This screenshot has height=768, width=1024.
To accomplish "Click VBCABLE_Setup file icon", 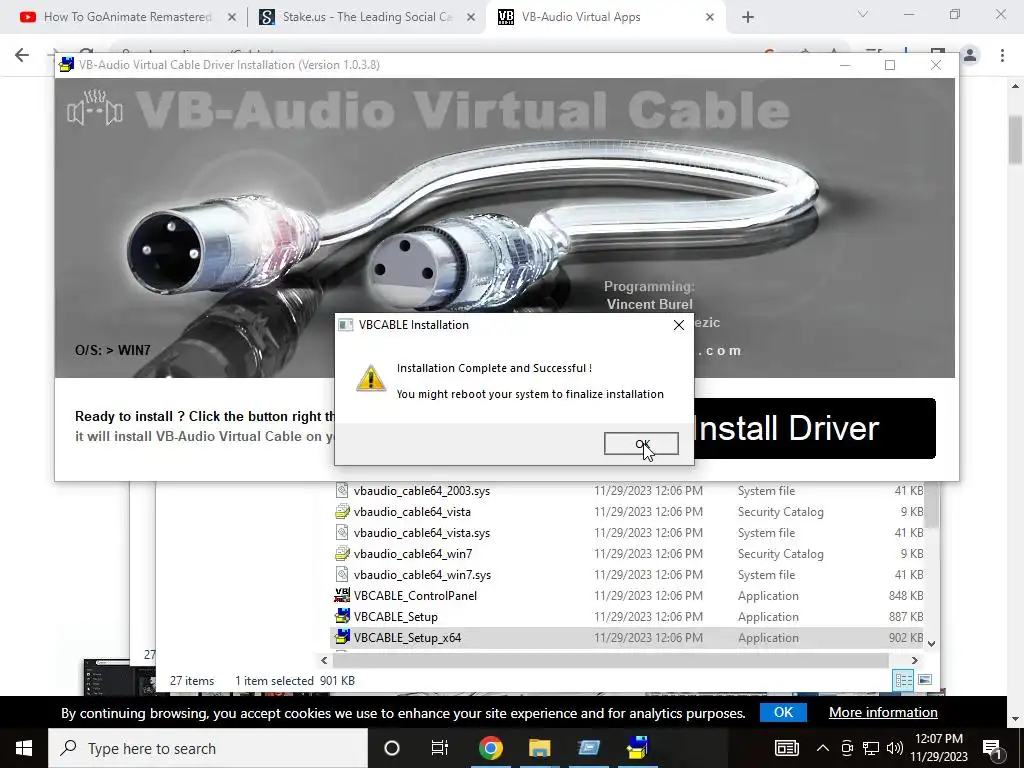I will pos(342,616).
